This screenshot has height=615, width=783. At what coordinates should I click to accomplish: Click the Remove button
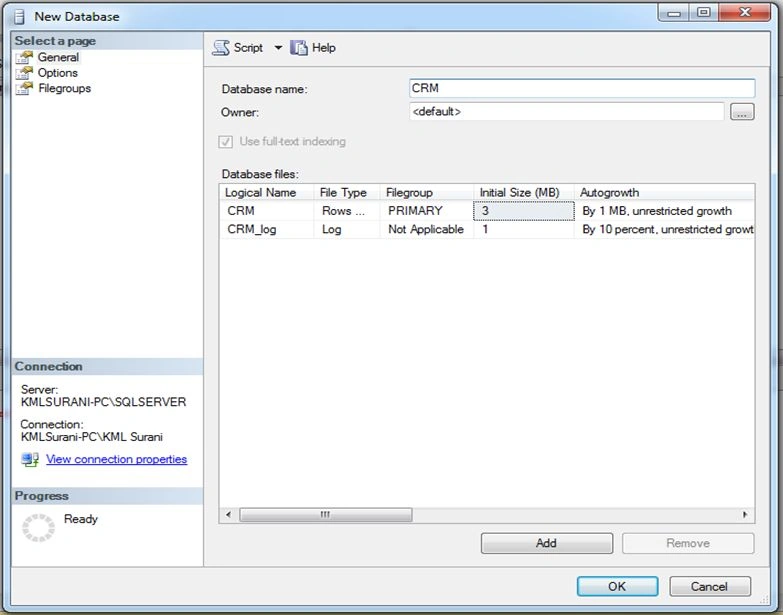click(x=688, y=543)
